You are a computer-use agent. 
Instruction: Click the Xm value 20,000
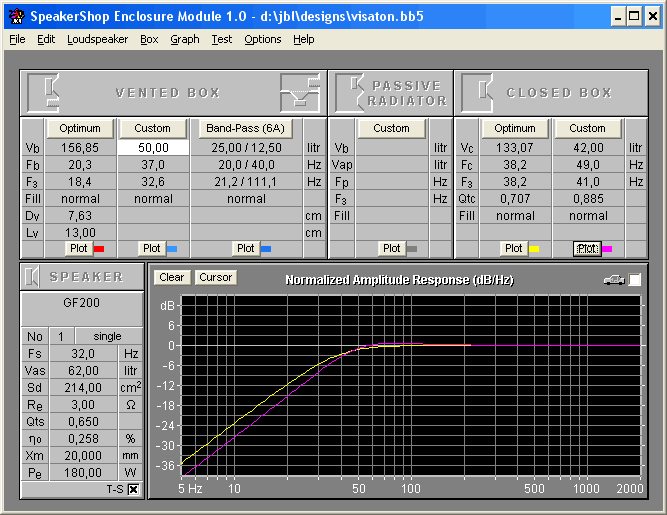[83, 455]
